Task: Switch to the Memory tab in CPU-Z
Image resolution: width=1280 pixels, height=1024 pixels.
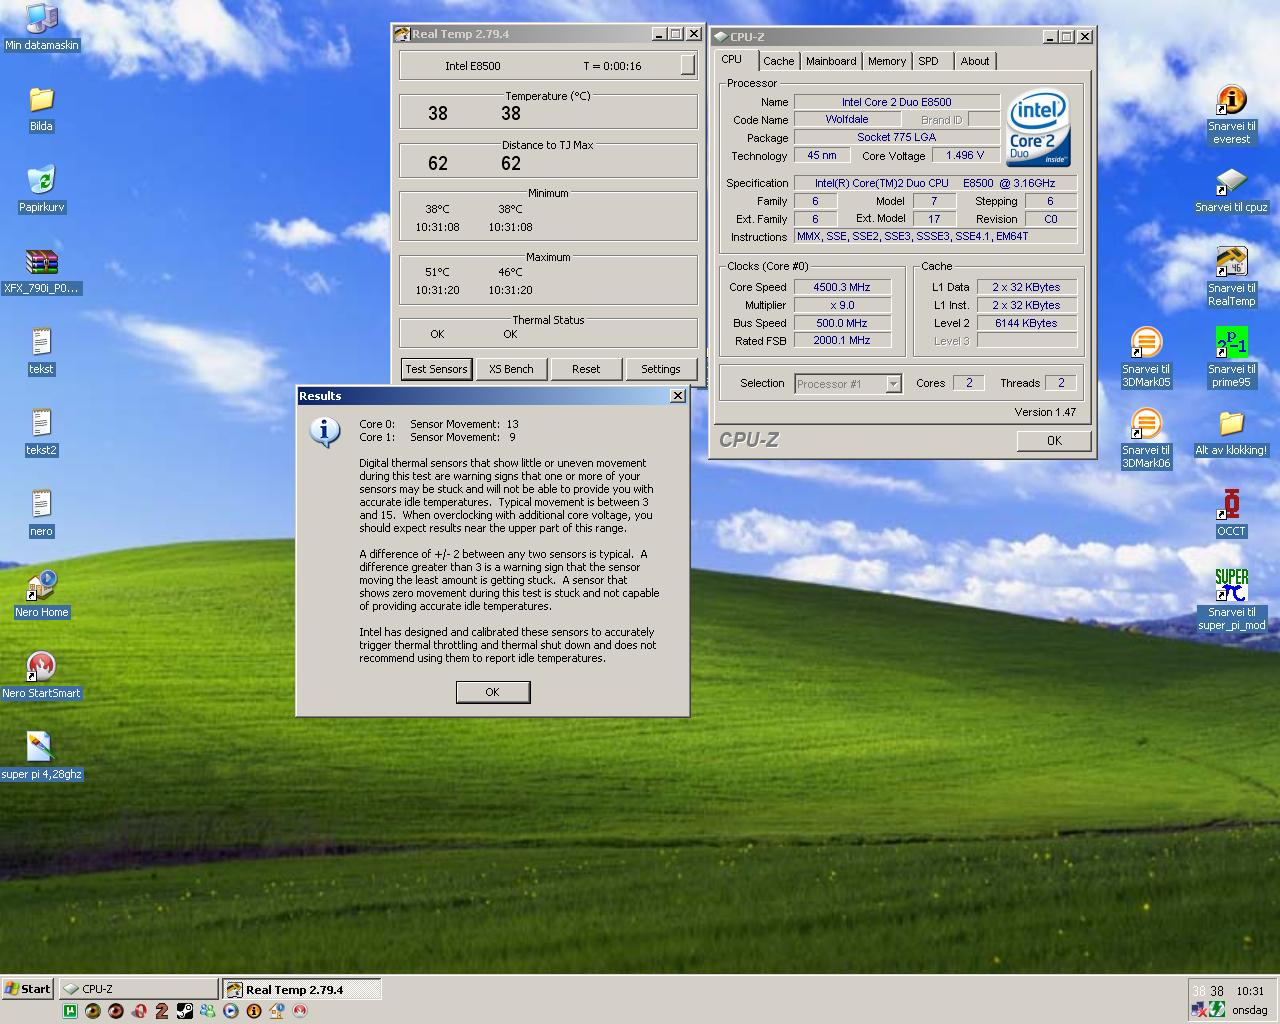Action: click(887, 61)
